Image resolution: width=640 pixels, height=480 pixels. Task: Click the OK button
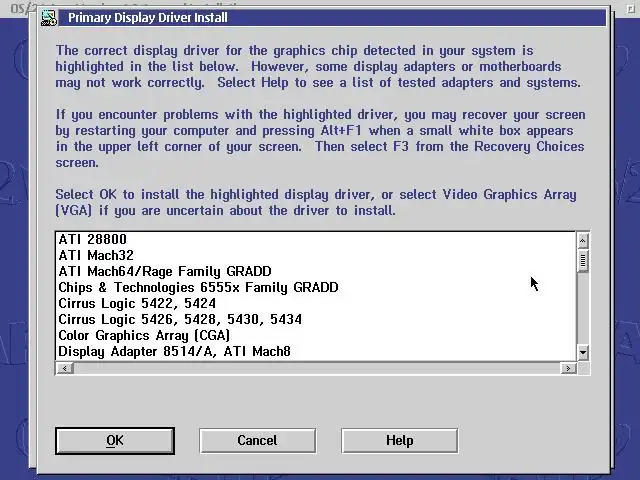point(115,441)
